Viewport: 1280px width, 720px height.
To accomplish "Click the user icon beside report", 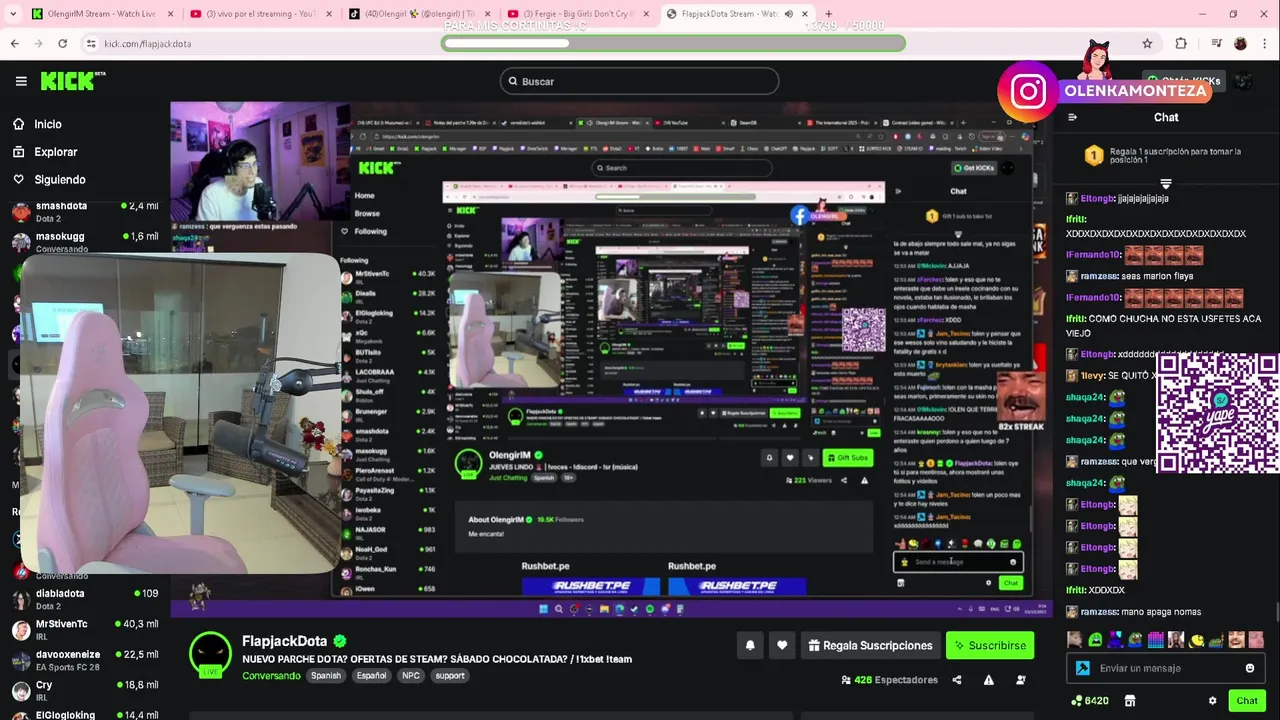I will point(1021,680).
